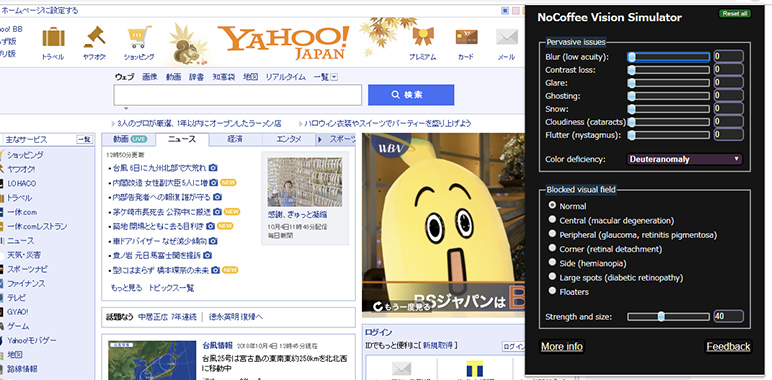Open the news photo thumbnail 感謝、ぎゅっと凝縮
Screen dimensions: 772x380
click(x=304, y=182)
